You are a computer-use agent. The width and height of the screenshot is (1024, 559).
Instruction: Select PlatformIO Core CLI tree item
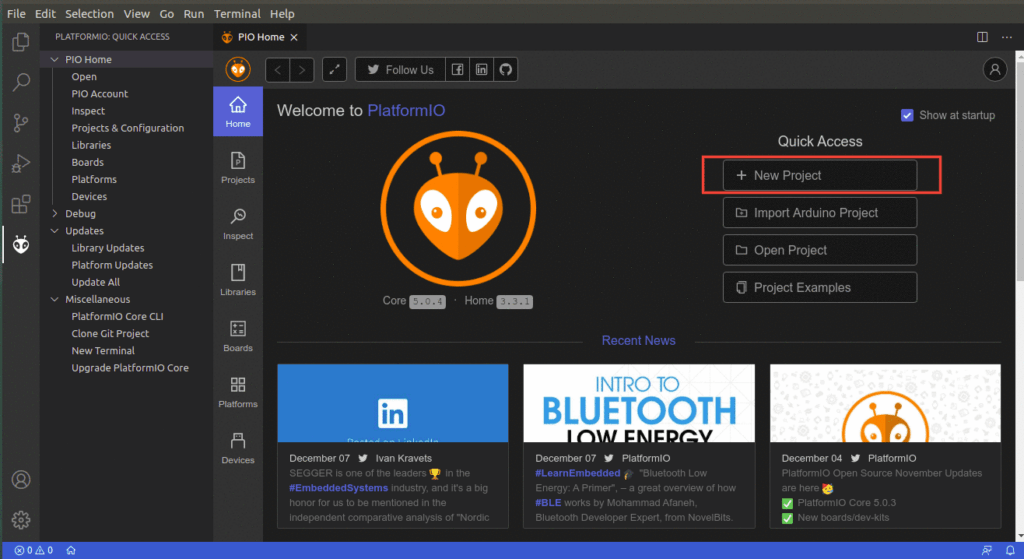point(117,316)
